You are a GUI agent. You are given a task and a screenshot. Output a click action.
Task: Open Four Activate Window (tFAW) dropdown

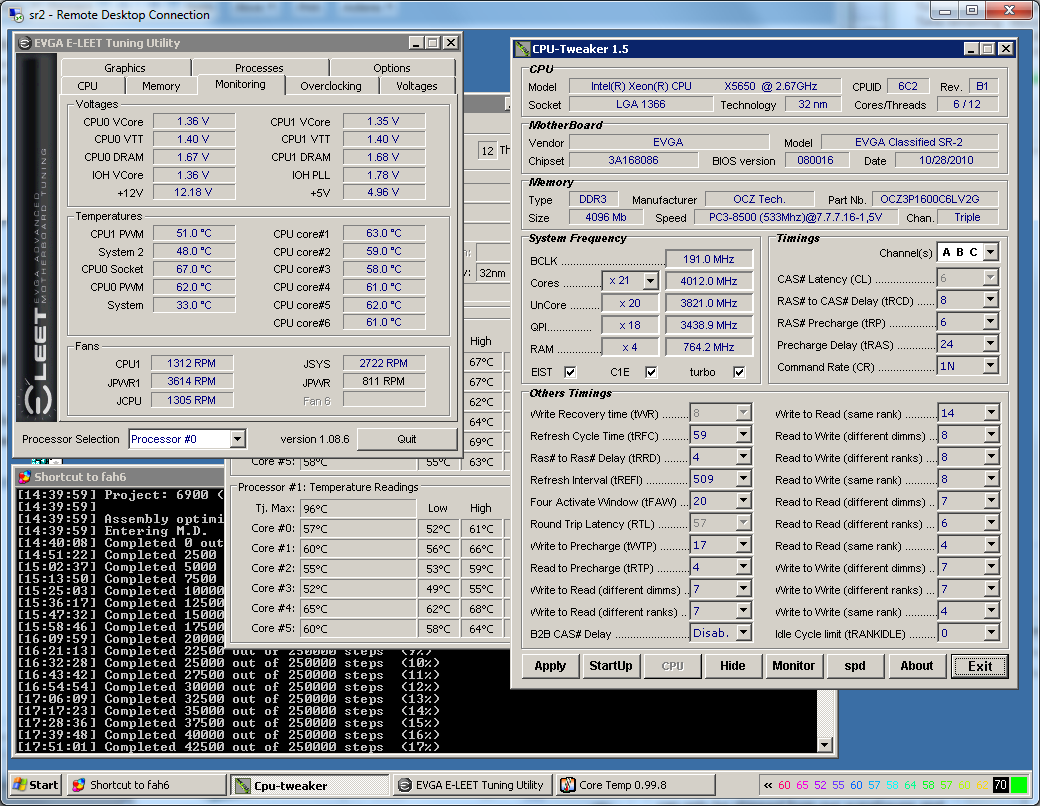coord(744,501)
